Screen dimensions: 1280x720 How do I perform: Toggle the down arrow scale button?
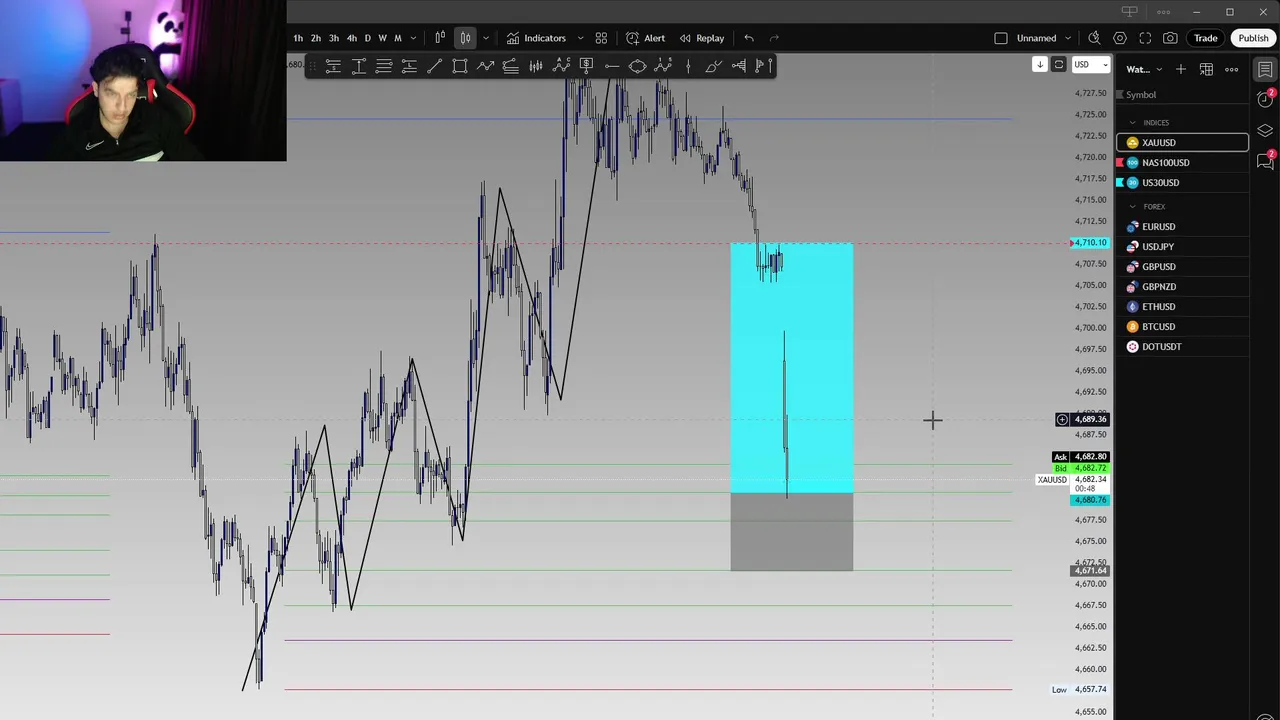click(x=1040, y=65)
